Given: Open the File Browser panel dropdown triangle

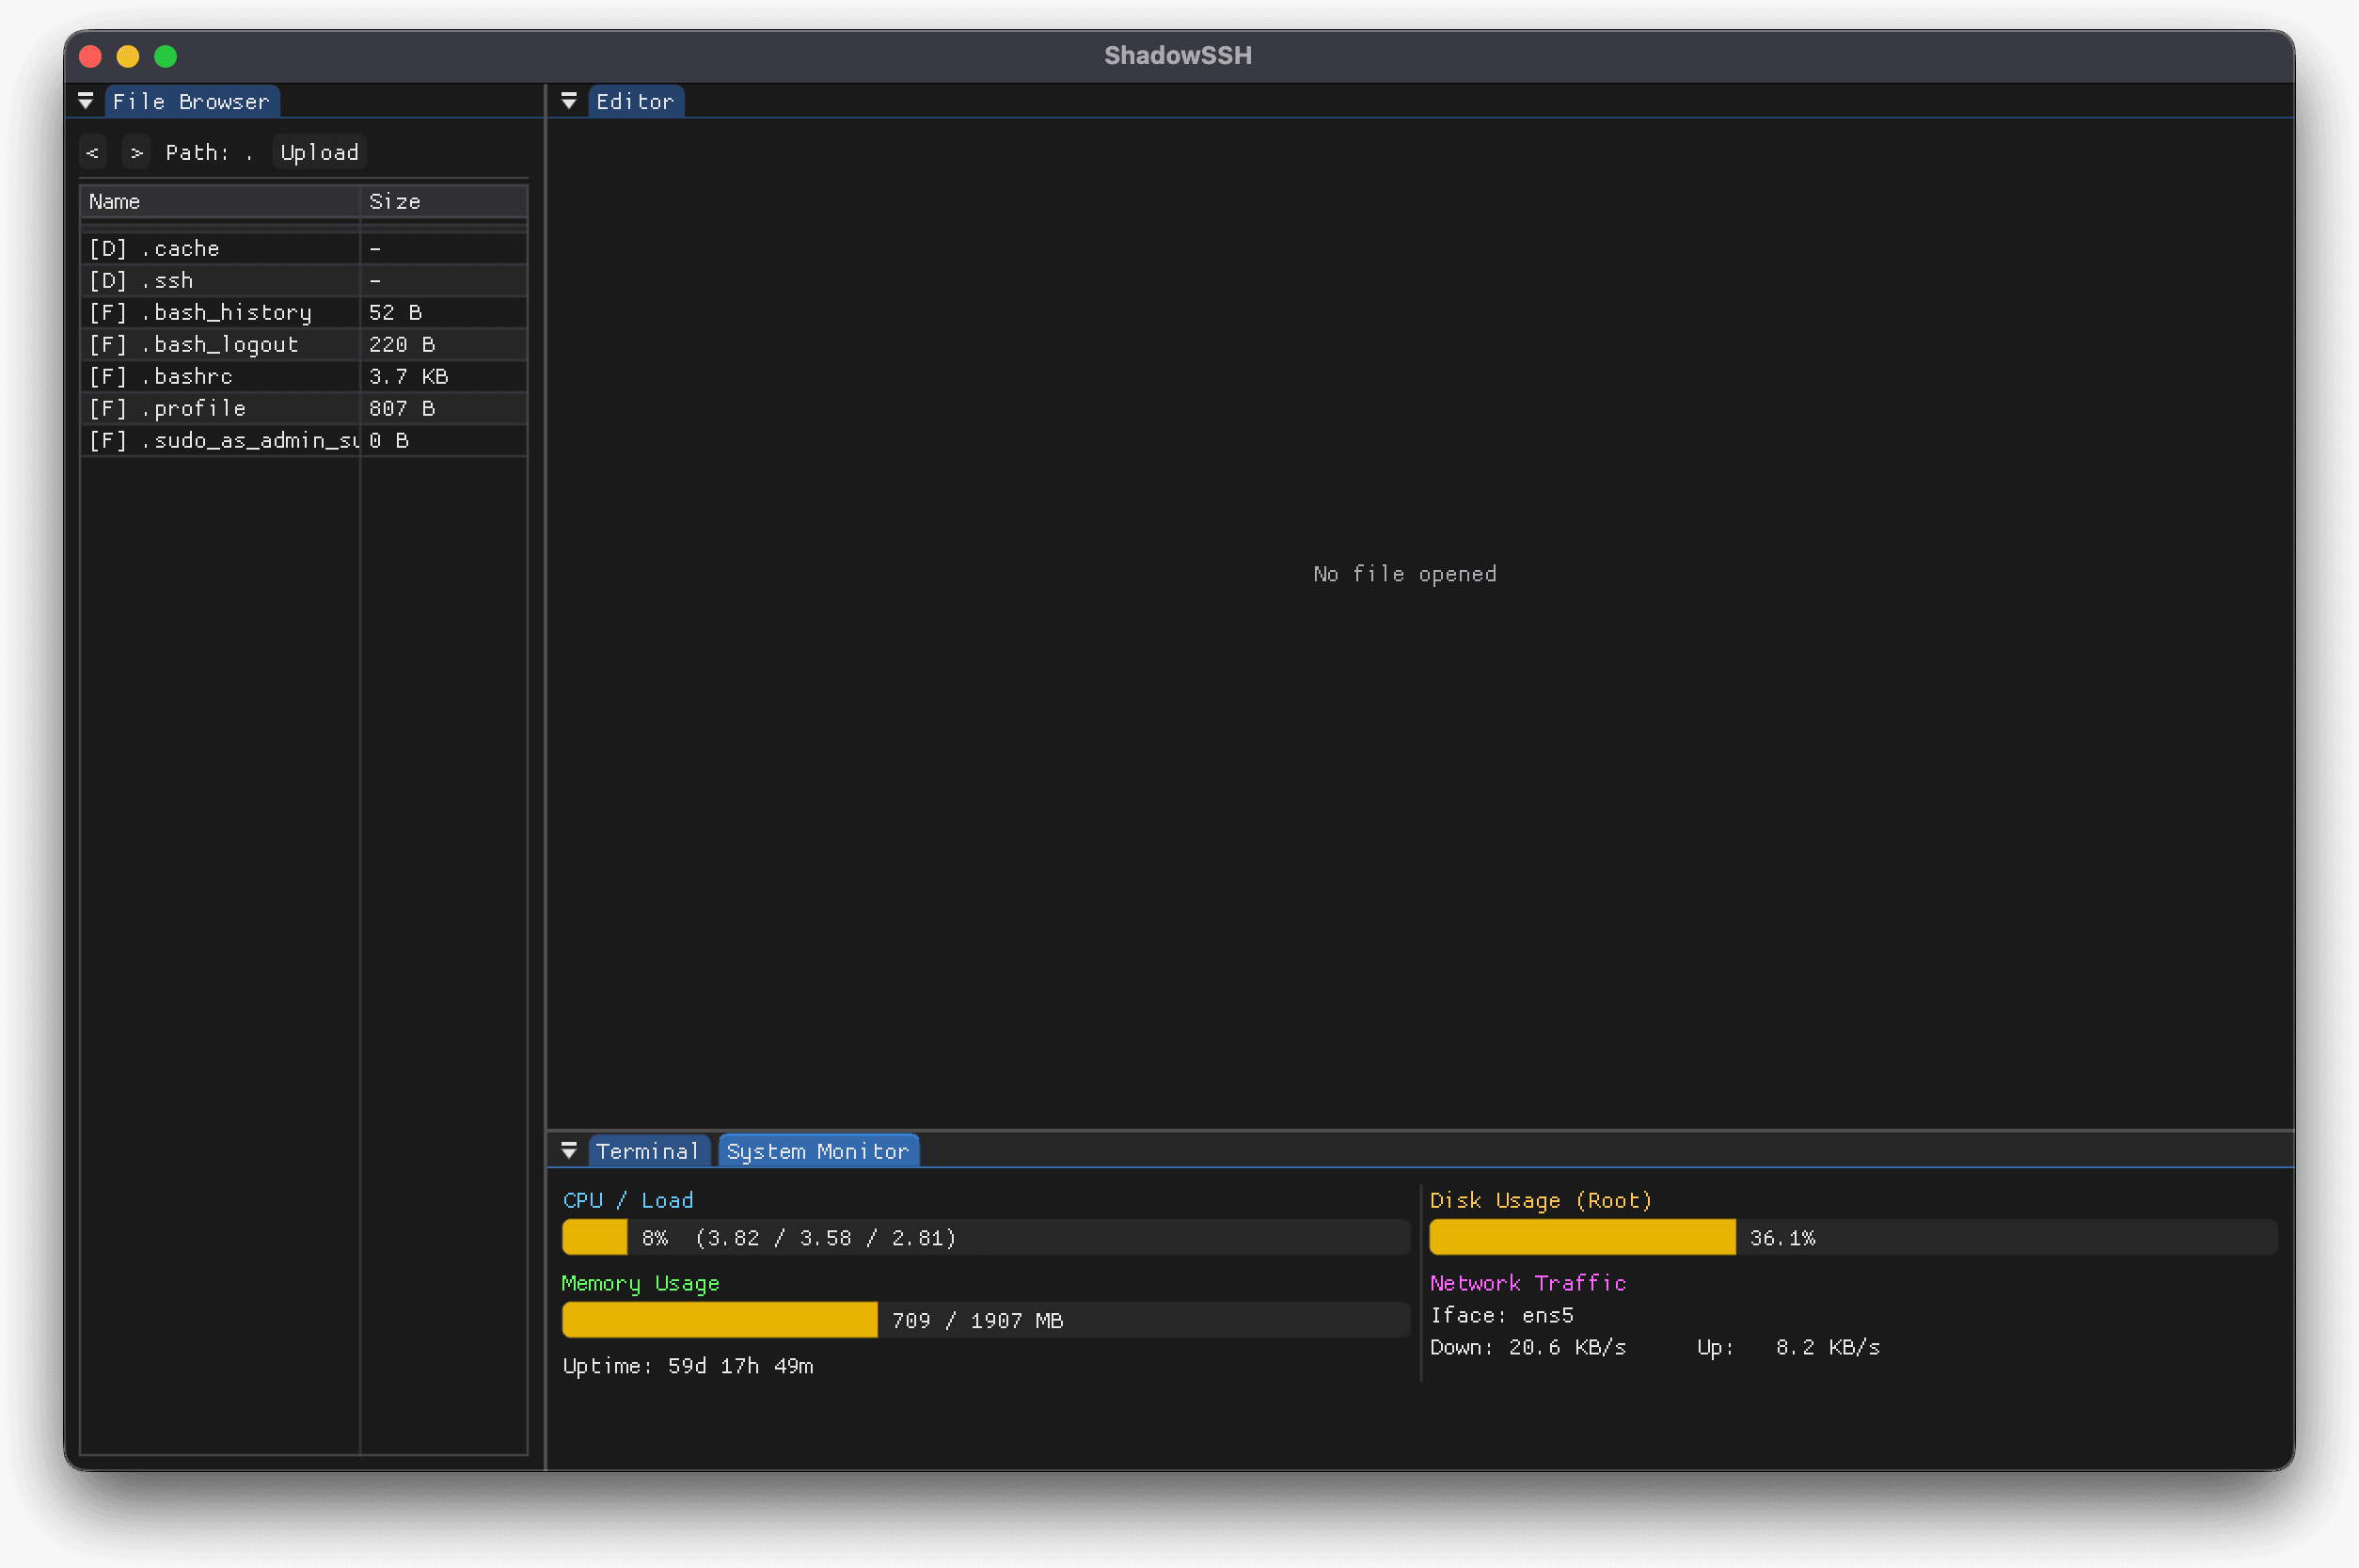Looking at the screenshot, I should pyautogui.click(x=86, y=101).
